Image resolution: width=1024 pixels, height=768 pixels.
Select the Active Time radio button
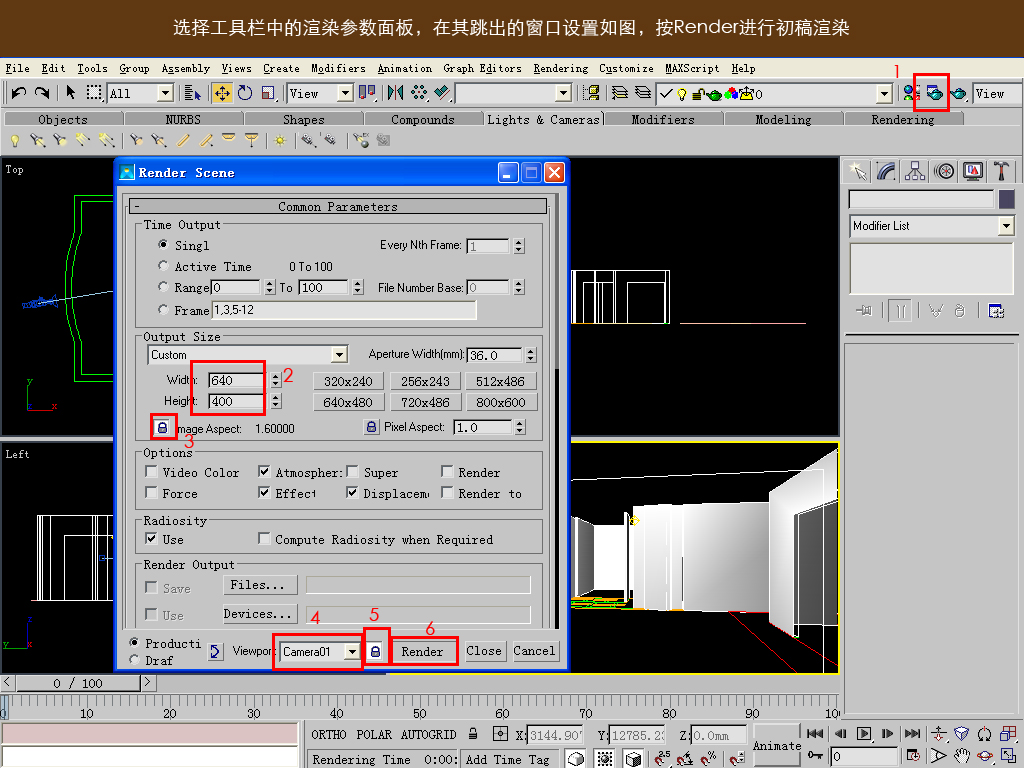163,265
